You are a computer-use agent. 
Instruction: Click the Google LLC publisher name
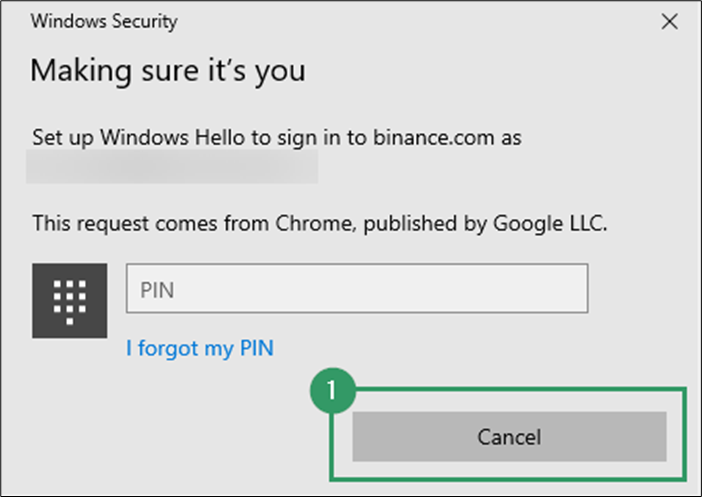550,223
